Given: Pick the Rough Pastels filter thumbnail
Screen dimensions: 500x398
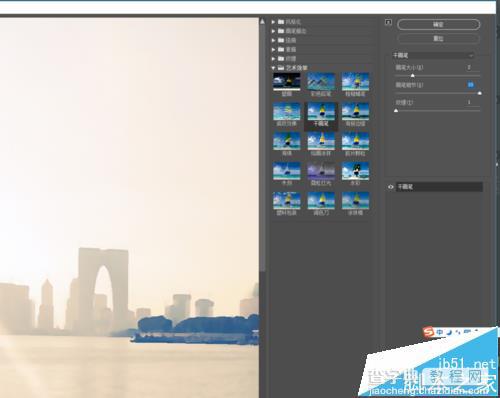Looking at the screenshot, I should point(355,82).
